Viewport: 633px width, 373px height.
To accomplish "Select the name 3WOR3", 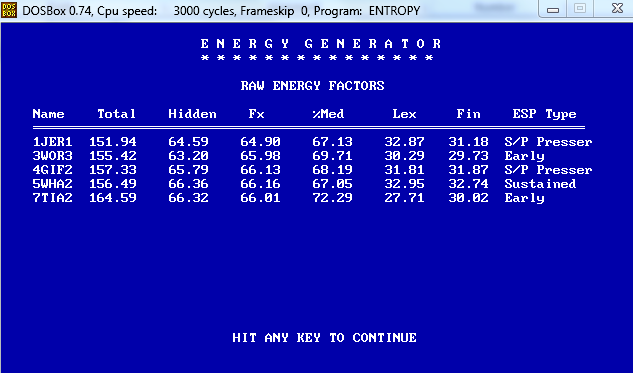I will click(52, 156).
